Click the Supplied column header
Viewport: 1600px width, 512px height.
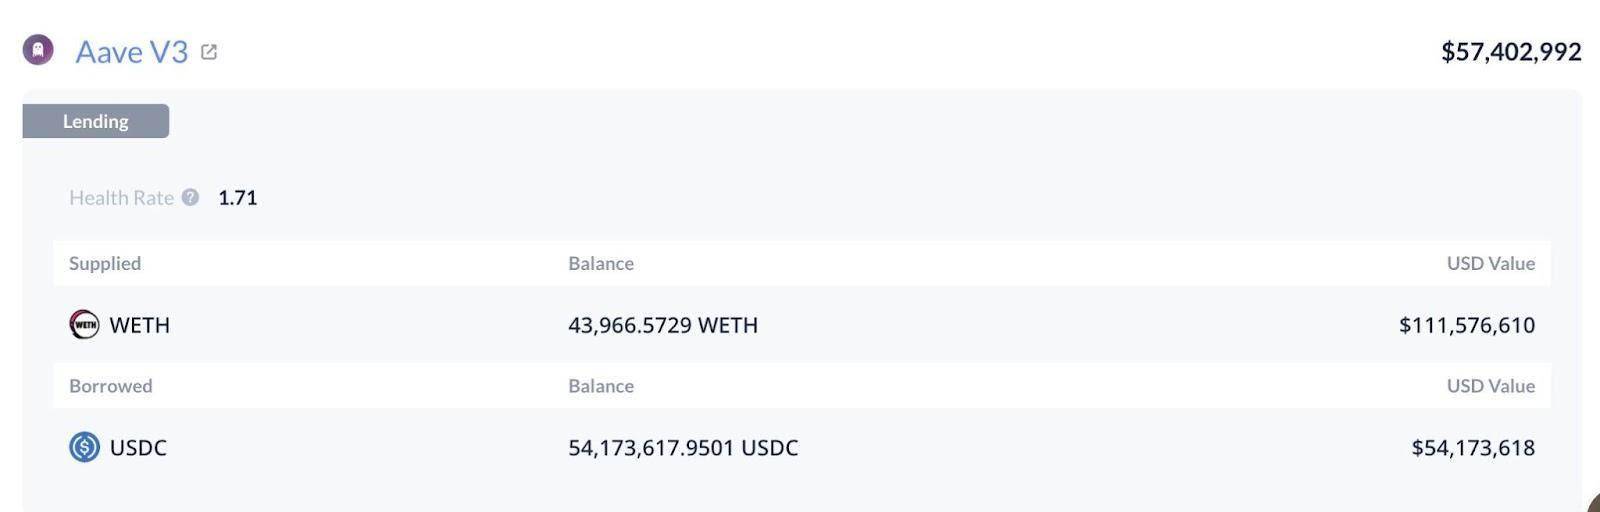coord(105,263)
